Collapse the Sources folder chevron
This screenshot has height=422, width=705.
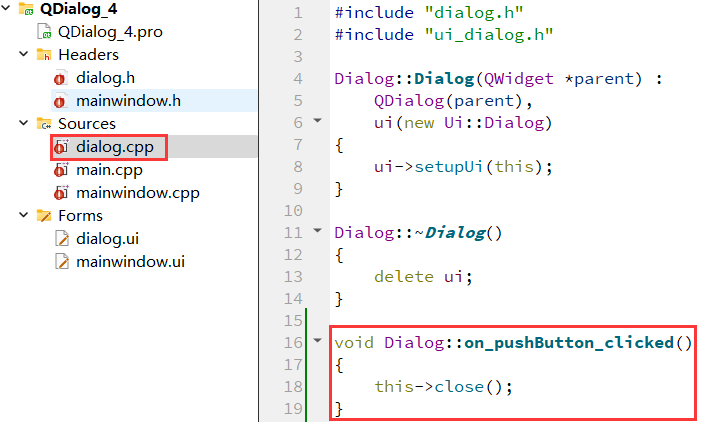coord(23,123)
